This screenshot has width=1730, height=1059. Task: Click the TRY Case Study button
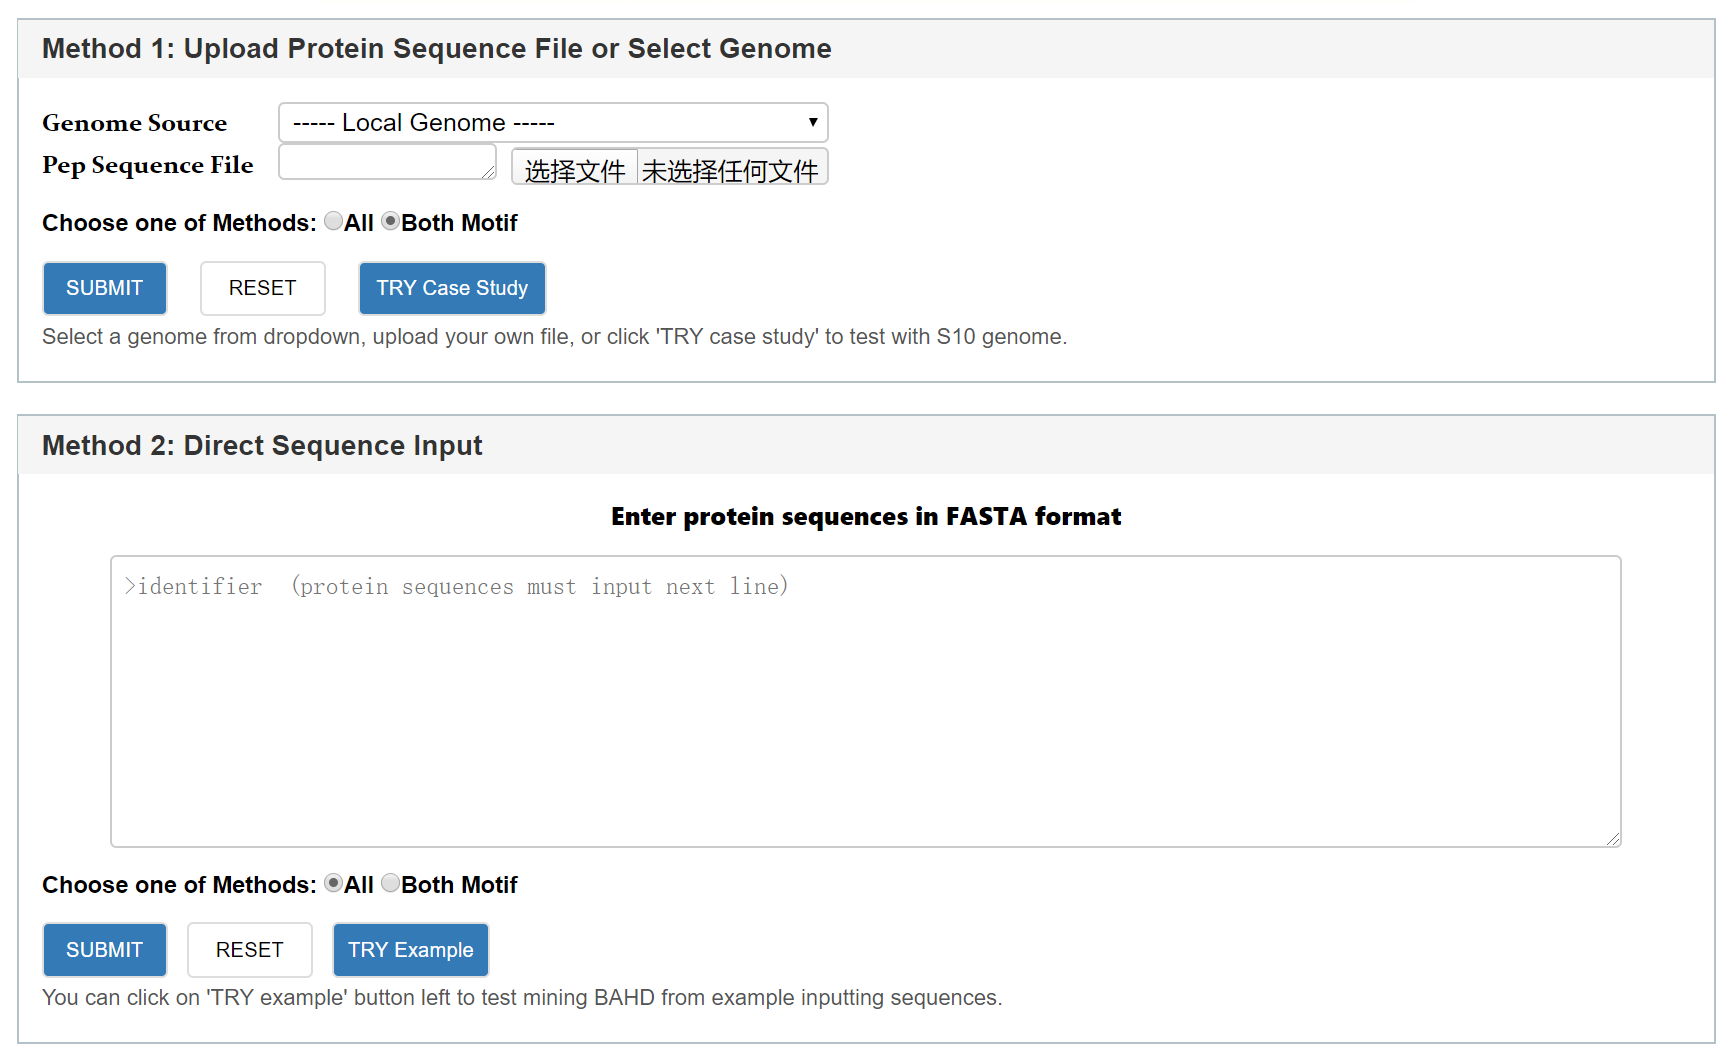coord(452,288)
